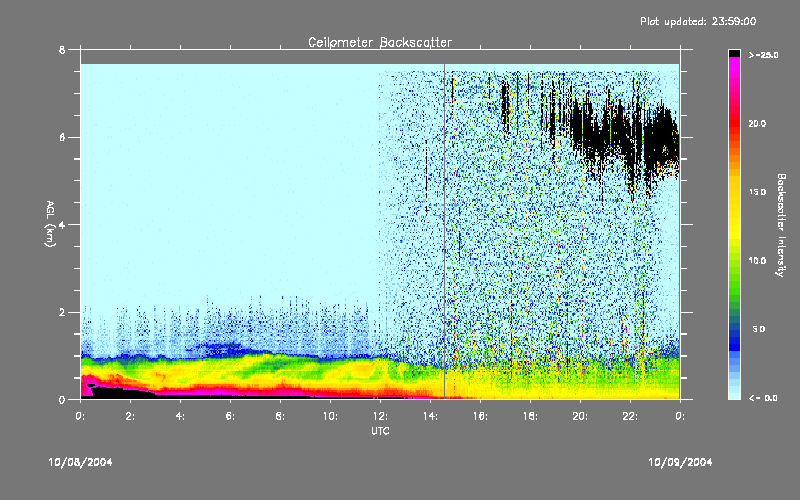Screen dimensions: 800x500
Task: Click the x-axis tick label '22:'
Action: (630, 416)
